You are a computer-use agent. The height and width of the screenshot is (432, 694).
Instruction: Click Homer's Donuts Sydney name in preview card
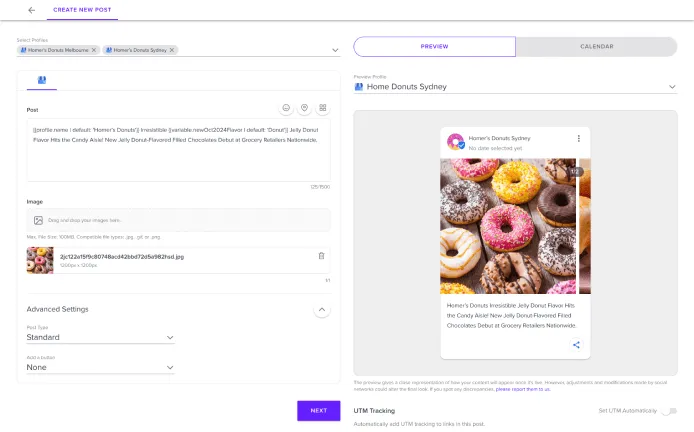coord(499,138)
